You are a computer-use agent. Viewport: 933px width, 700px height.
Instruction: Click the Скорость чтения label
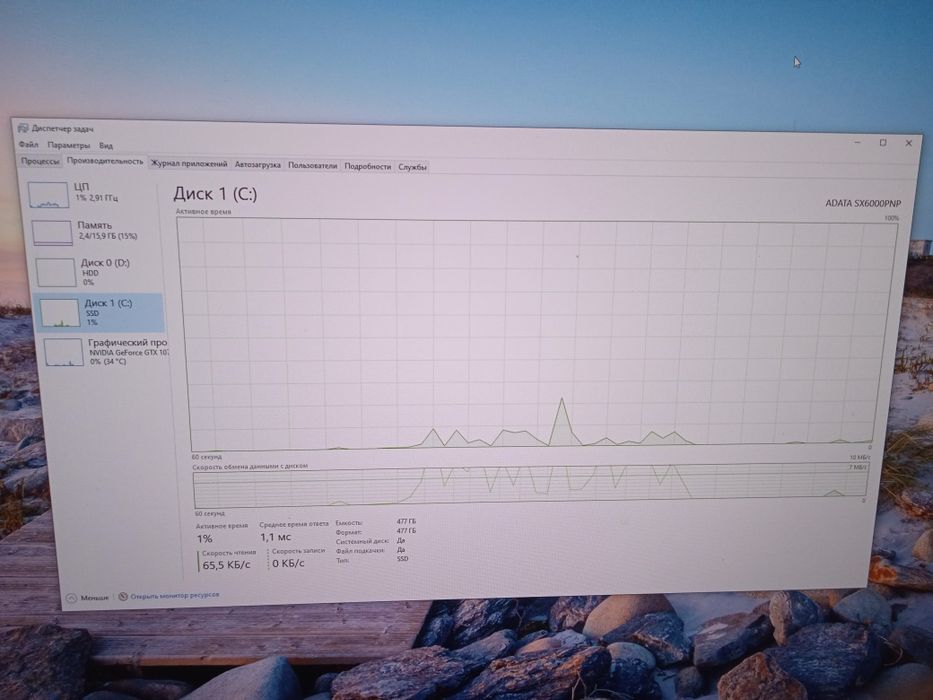228,552
